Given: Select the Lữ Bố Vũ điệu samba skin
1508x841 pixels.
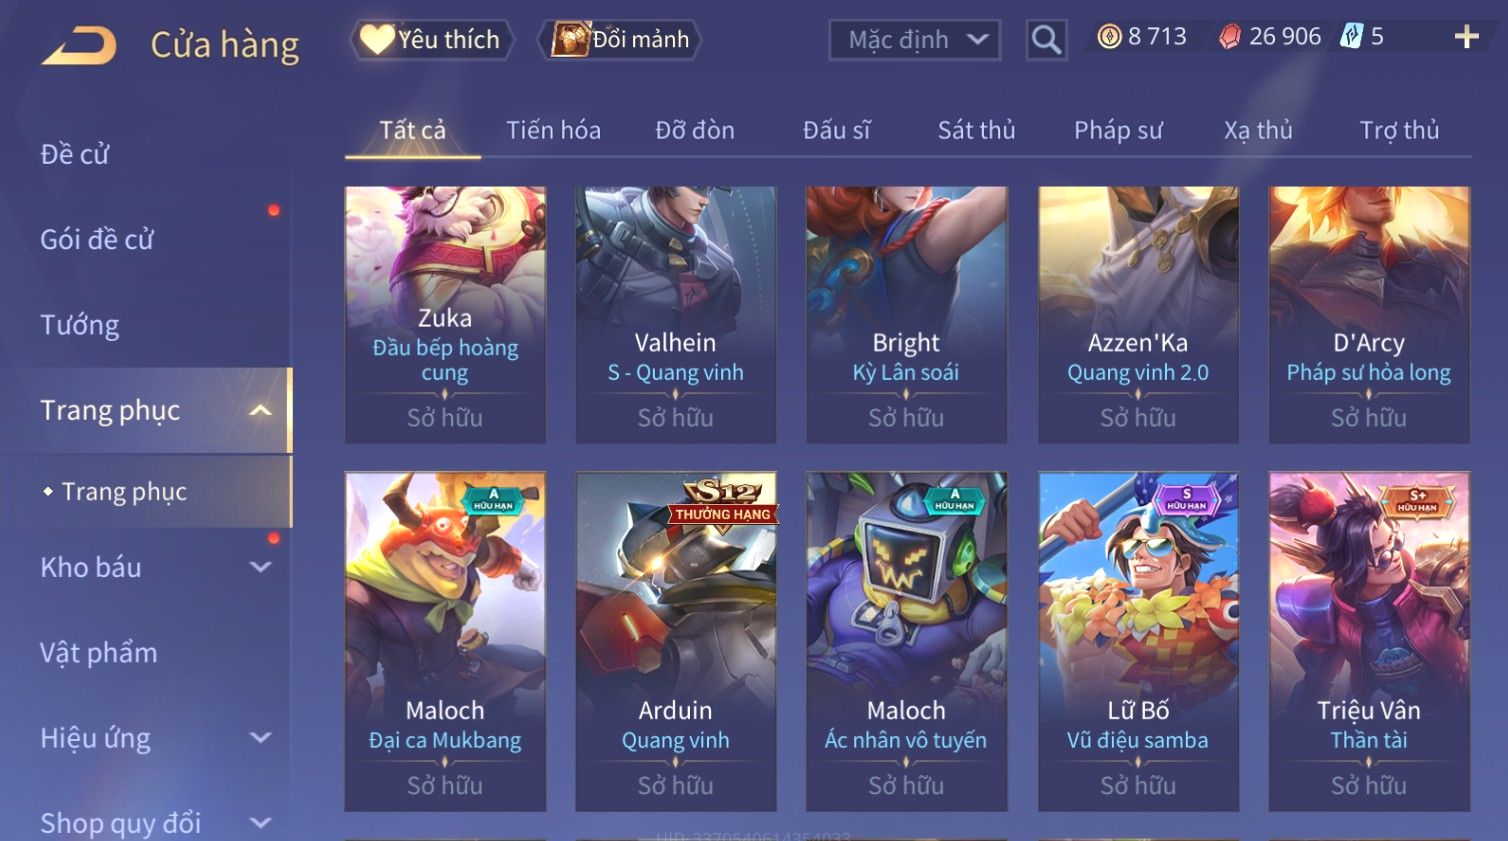Looking at the screenshot, I should [x=1138, y=641].
